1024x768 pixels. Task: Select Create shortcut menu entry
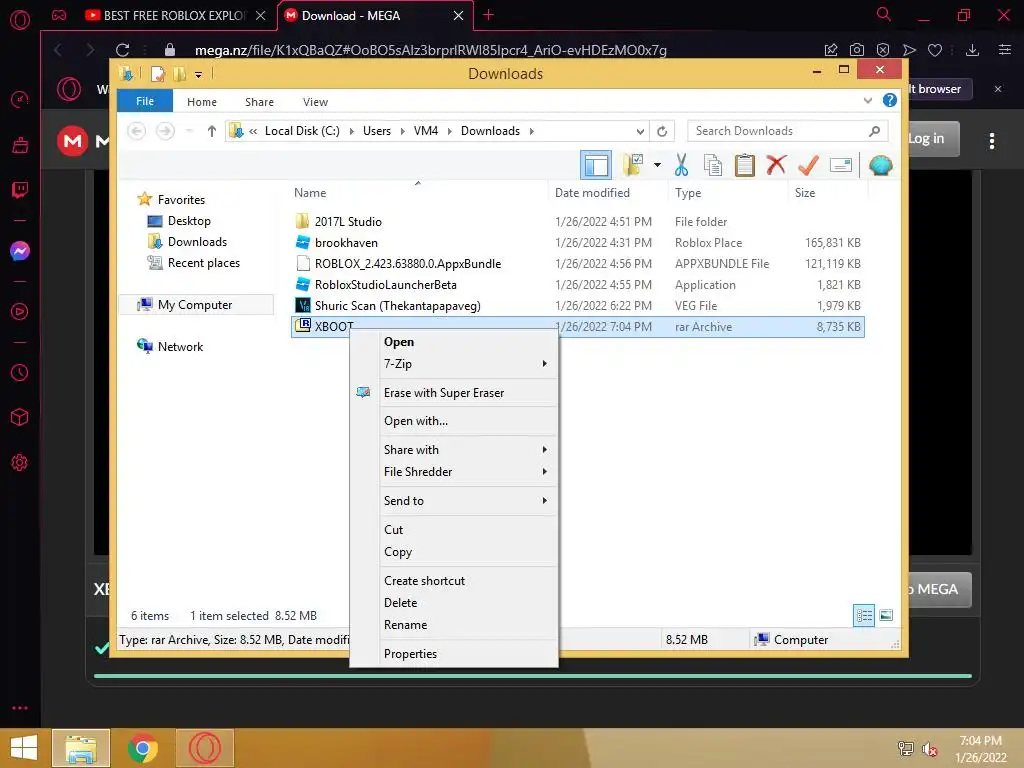click(454, 581)
